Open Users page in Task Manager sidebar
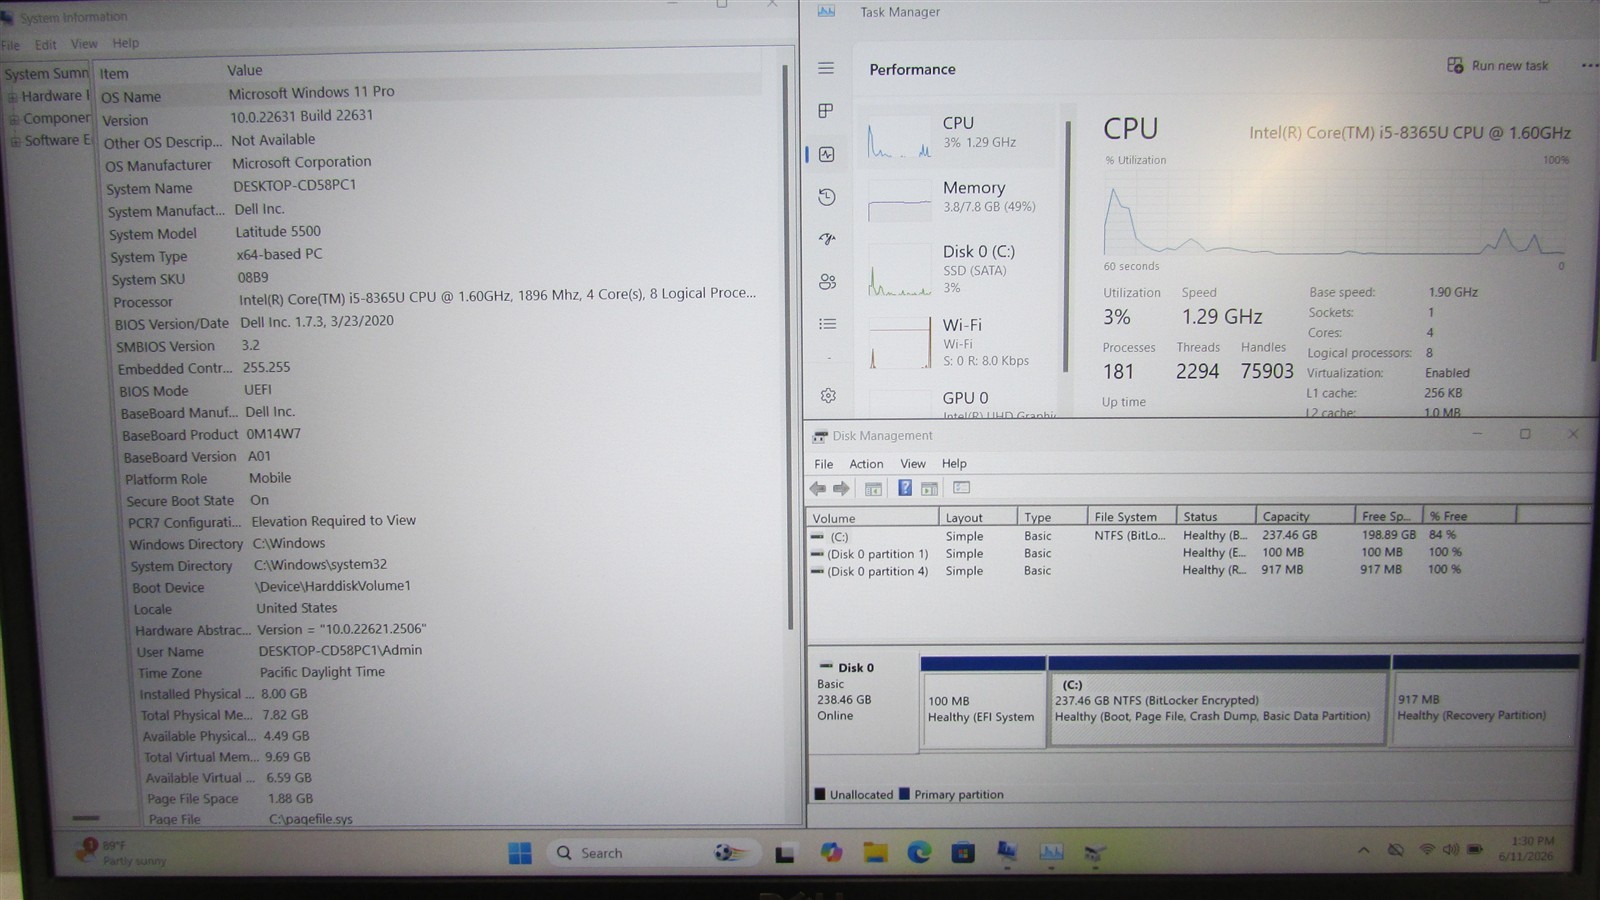Screen dimensions: 1600x900 tap(828, 282)
